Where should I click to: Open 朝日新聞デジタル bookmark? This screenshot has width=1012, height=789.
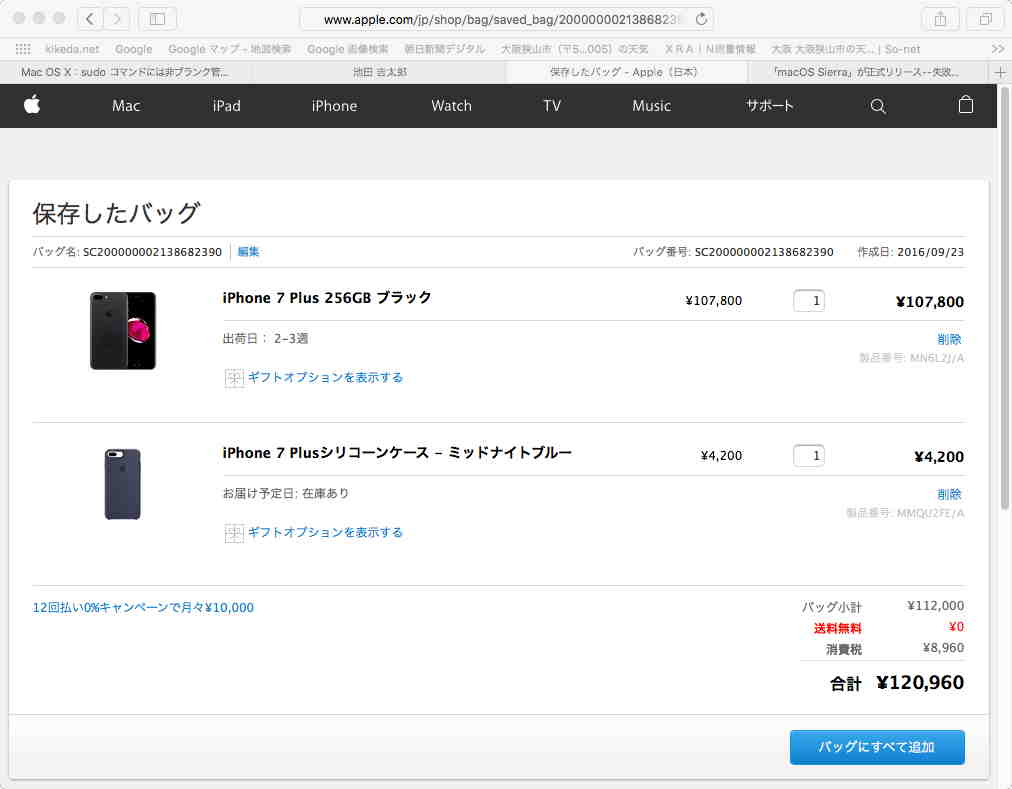pyautogui.click(x=444, y=49)
